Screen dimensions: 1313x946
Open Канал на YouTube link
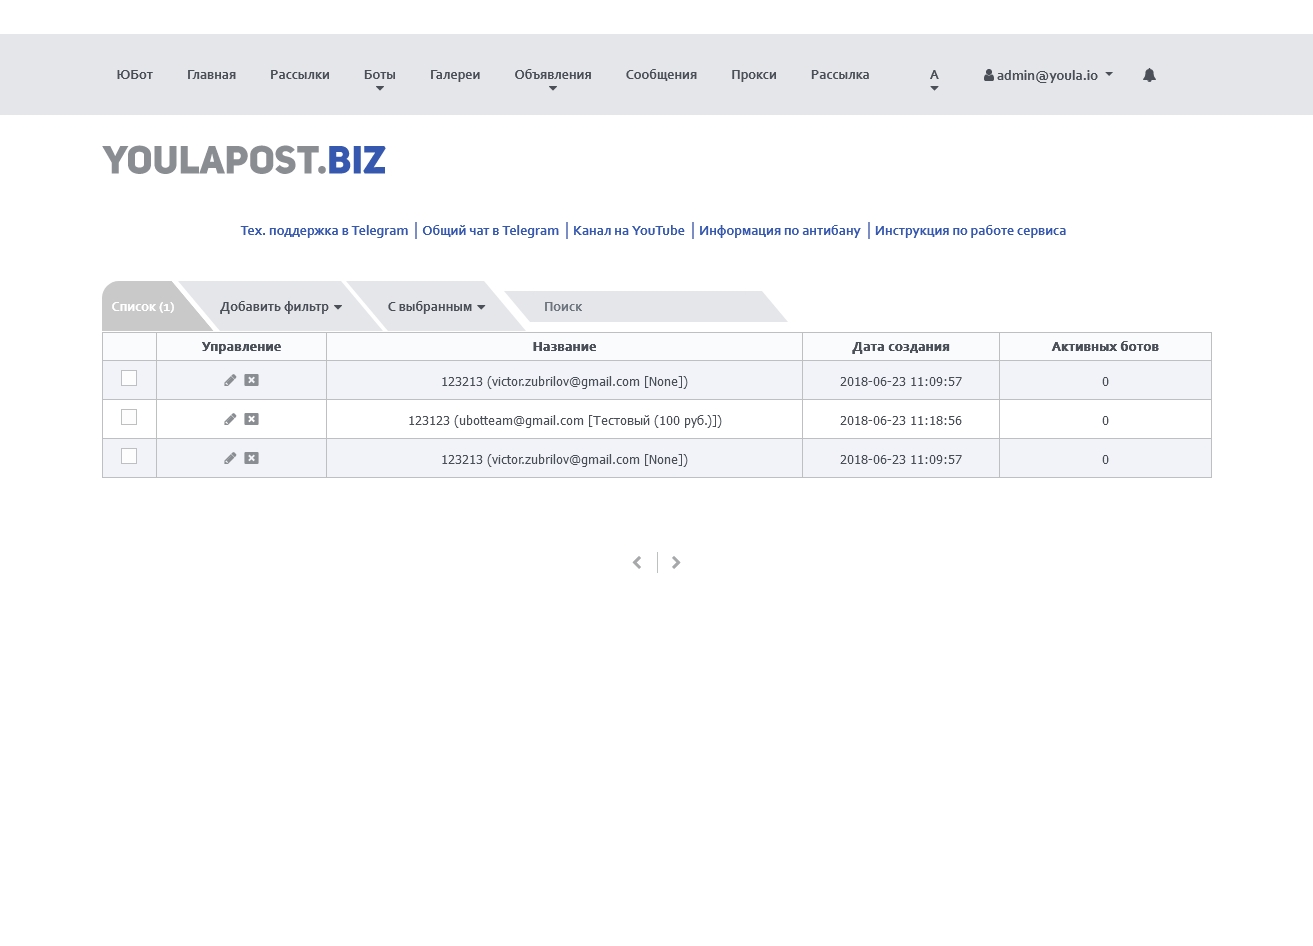coord(629,230)
